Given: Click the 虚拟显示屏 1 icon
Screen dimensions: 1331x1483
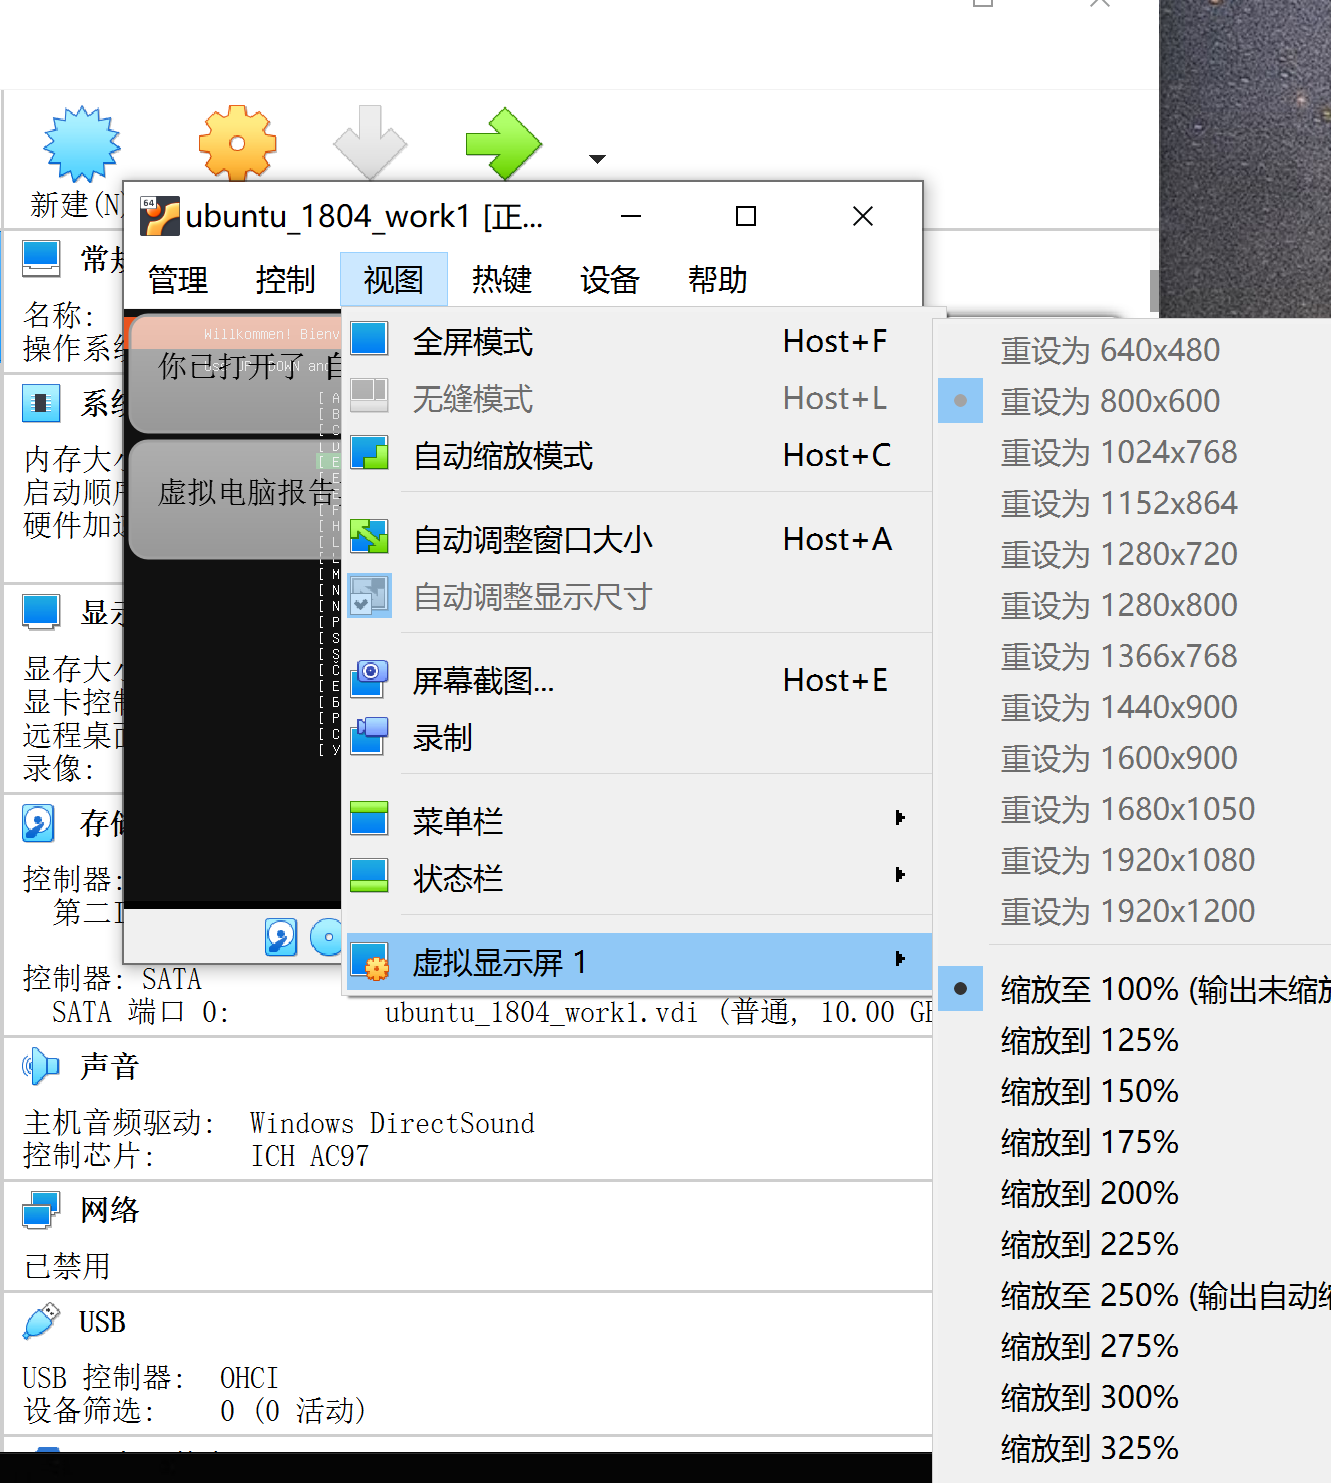Looking at the screenshot, I should tap(370, 961).
